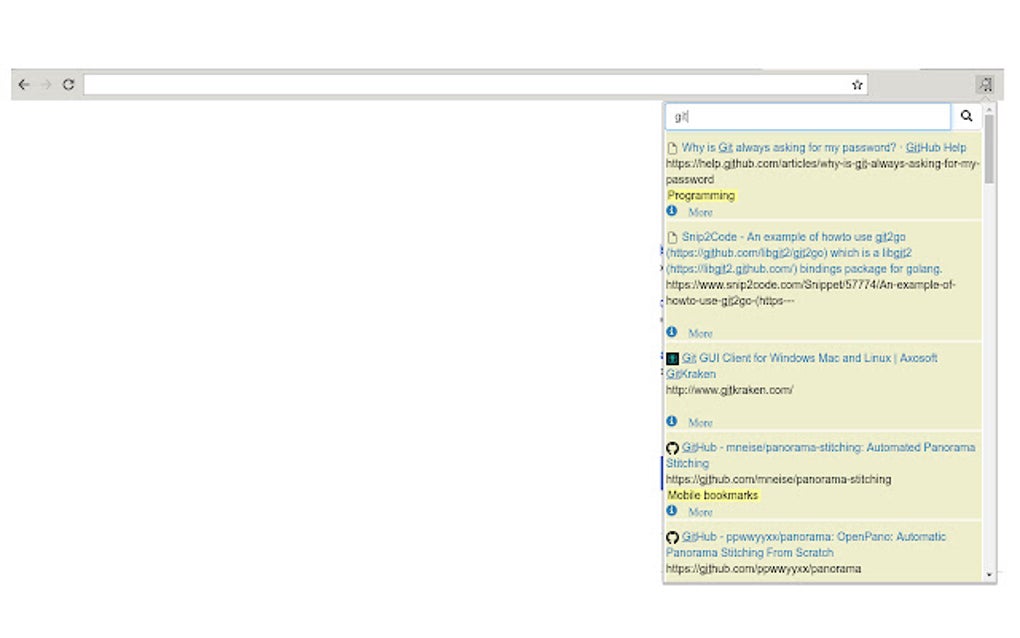Viewport: 1020px width, 638px height.
Task: Open the Snip2Code git2go example link
Action: [804, 253]
